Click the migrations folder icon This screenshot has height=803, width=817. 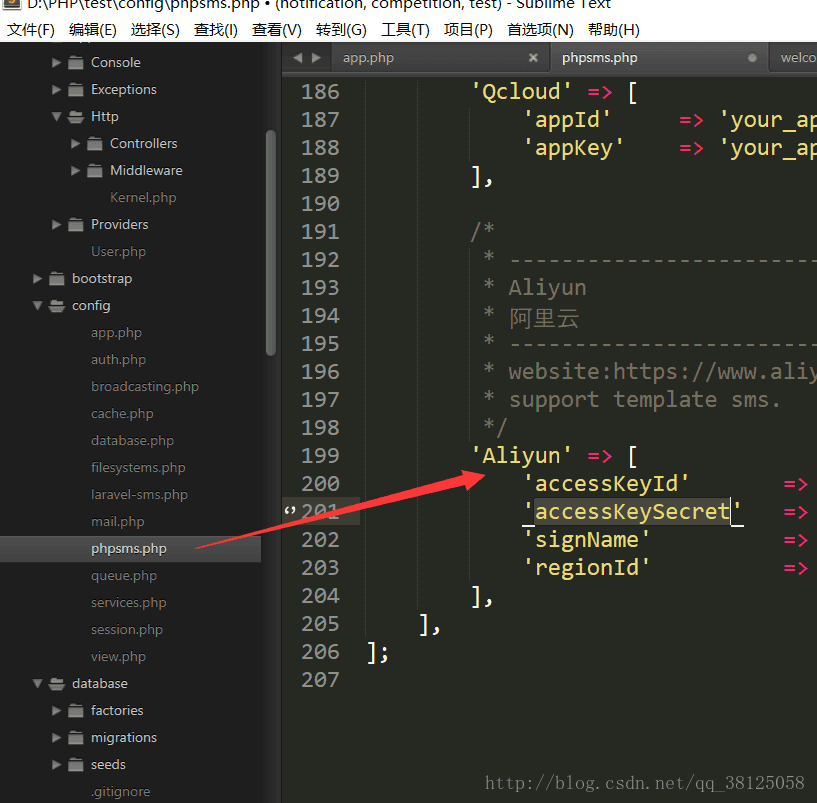pos(75,738)
